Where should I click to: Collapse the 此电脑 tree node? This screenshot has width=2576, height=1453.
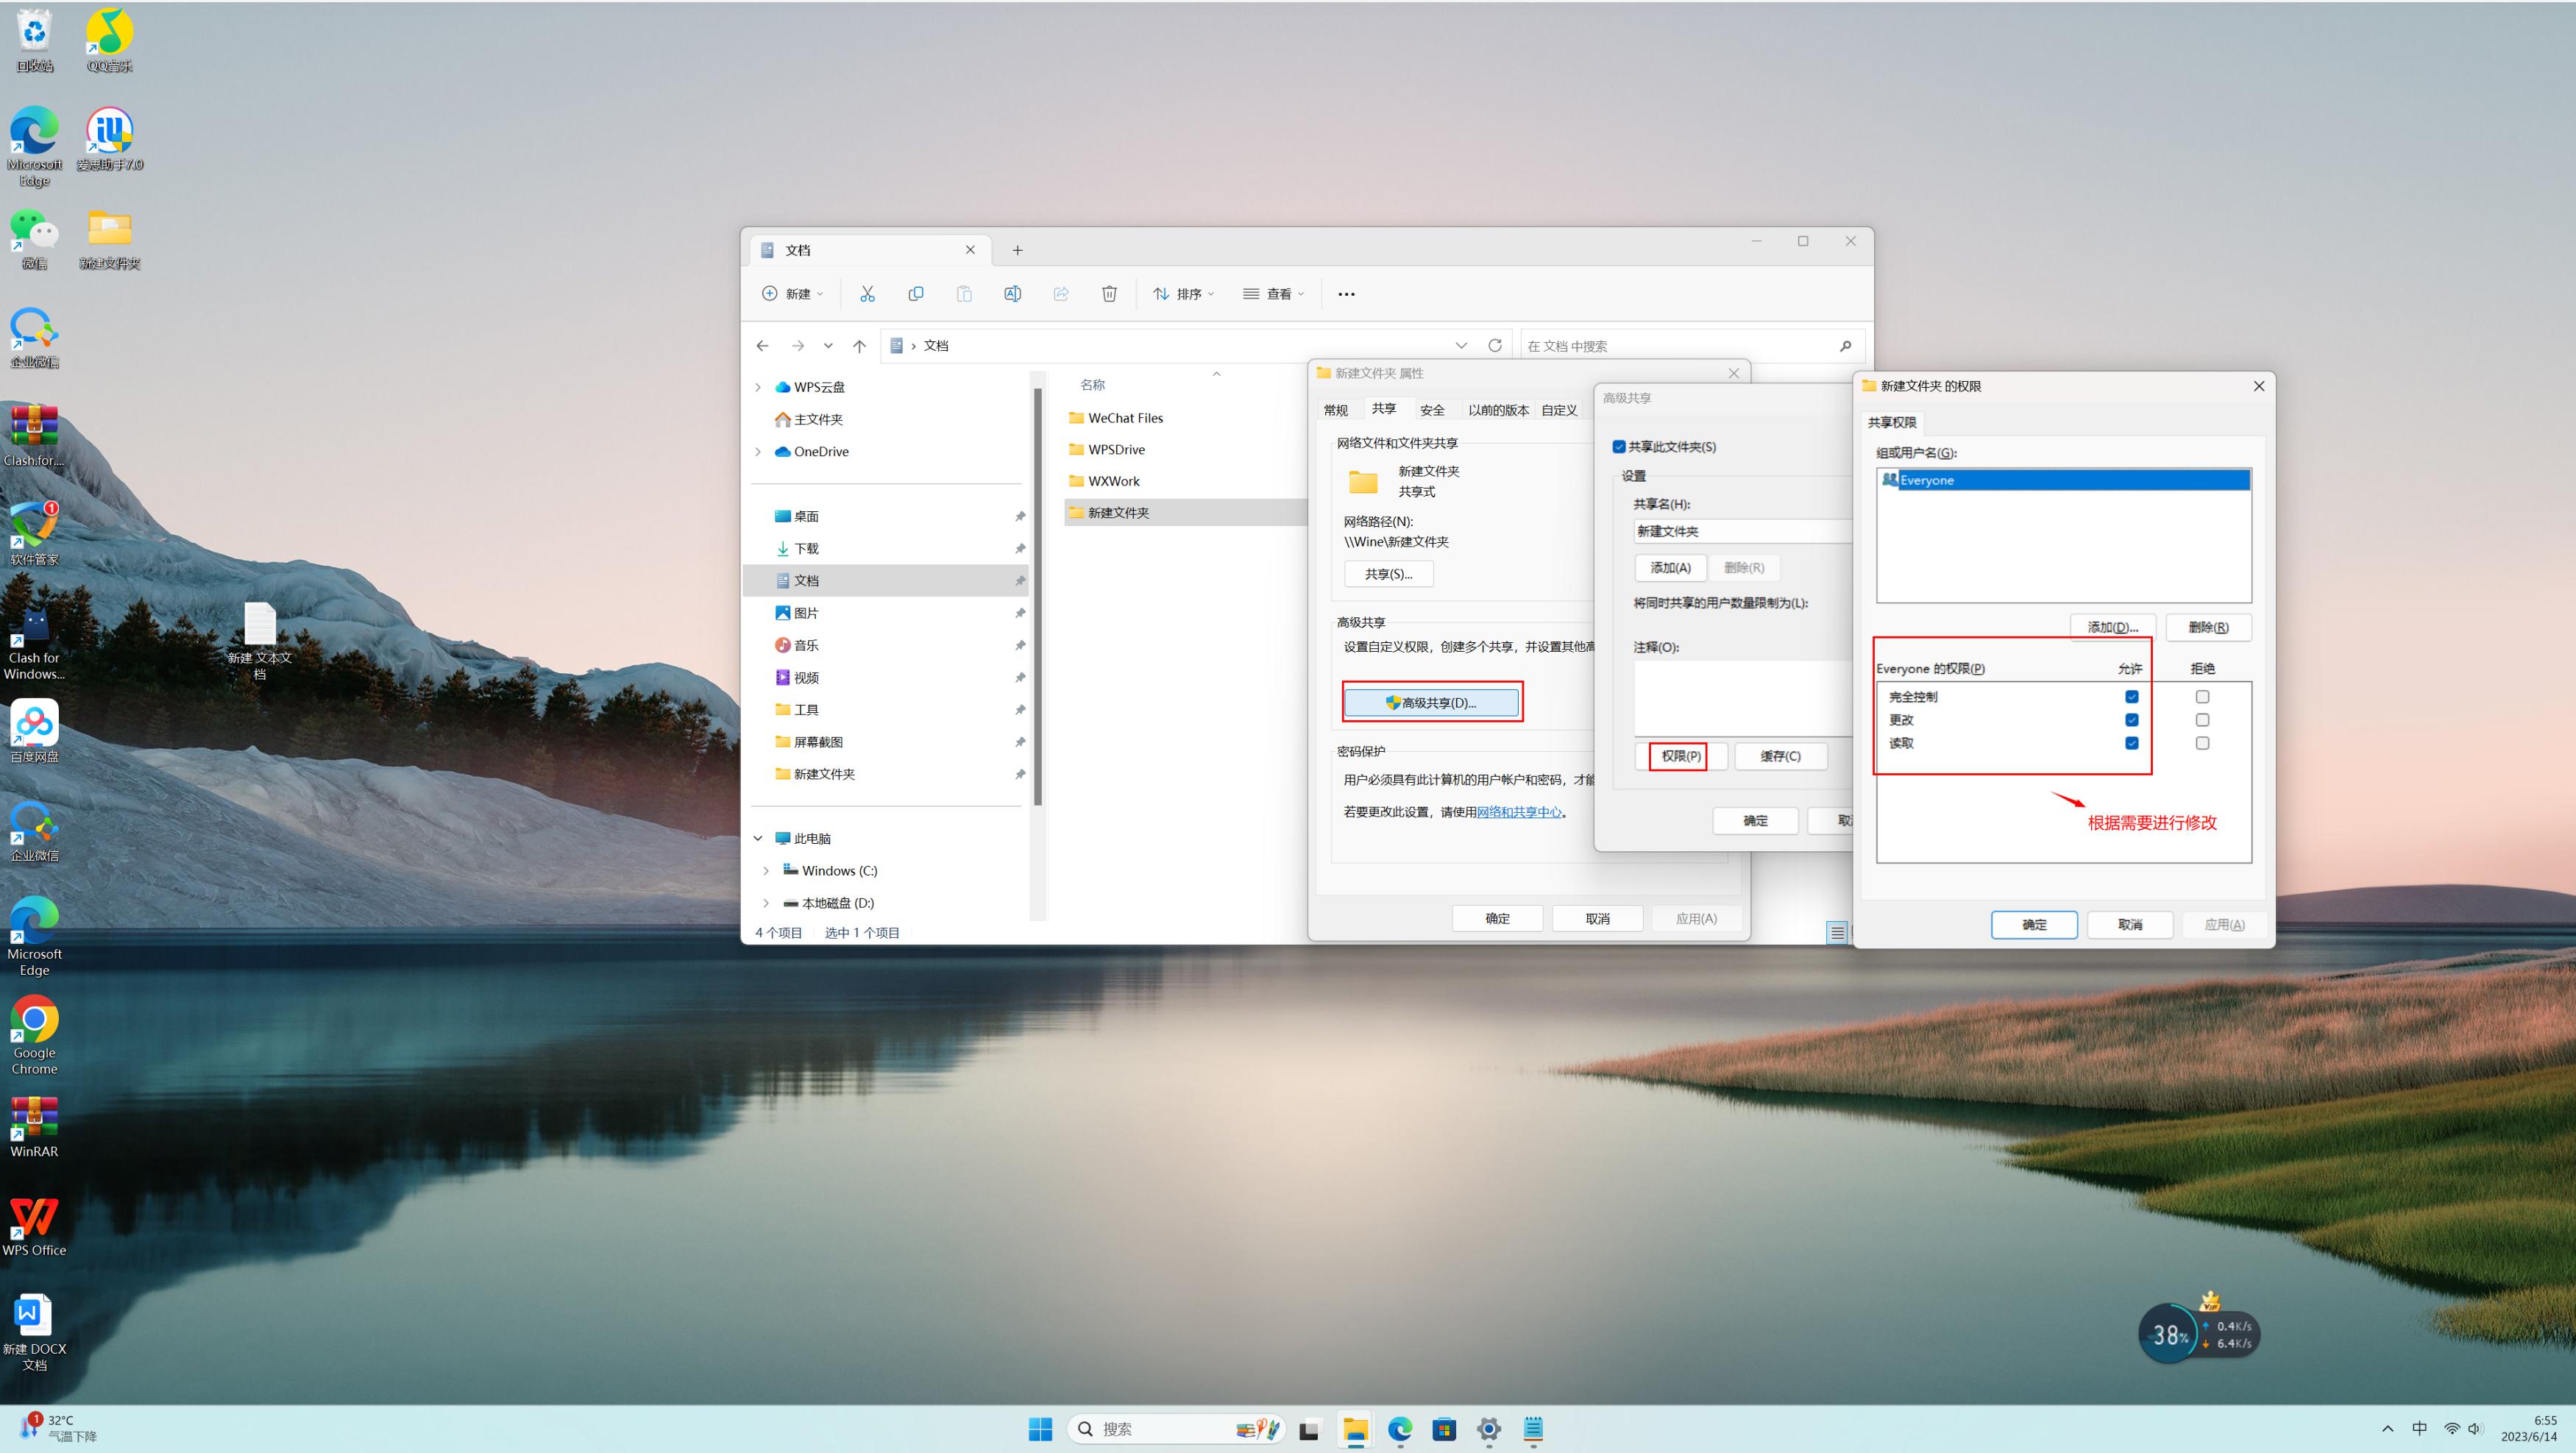(757, 838)
